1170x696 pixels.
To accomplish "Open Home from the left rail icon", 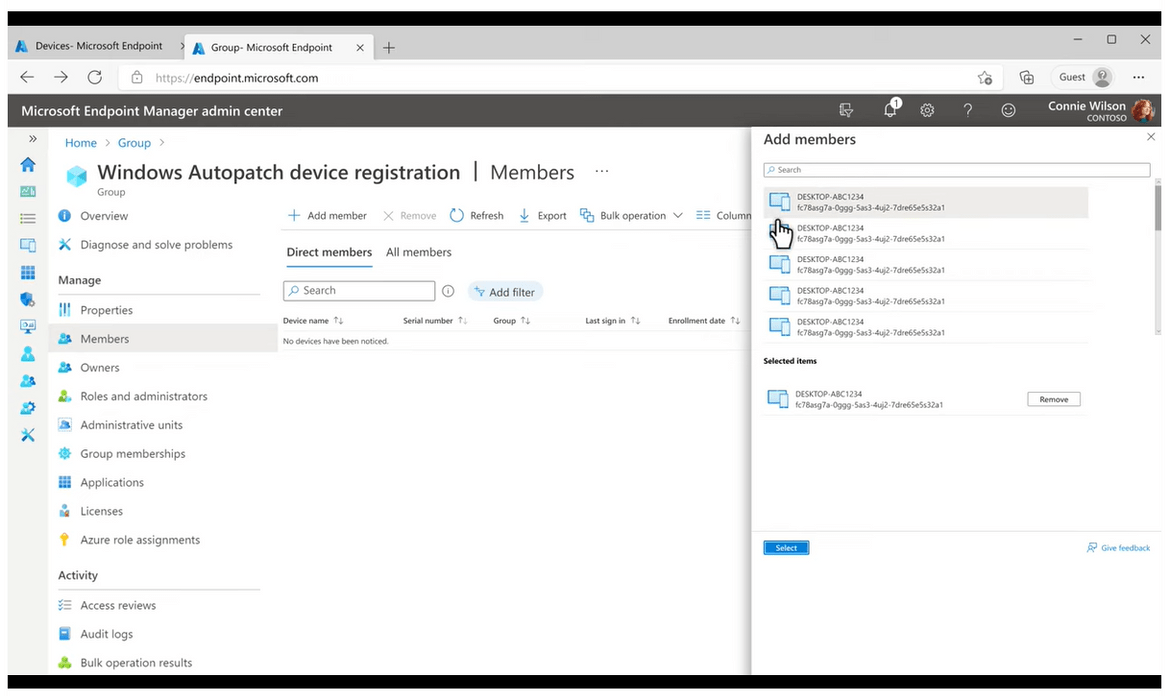I will click(28, 164).
